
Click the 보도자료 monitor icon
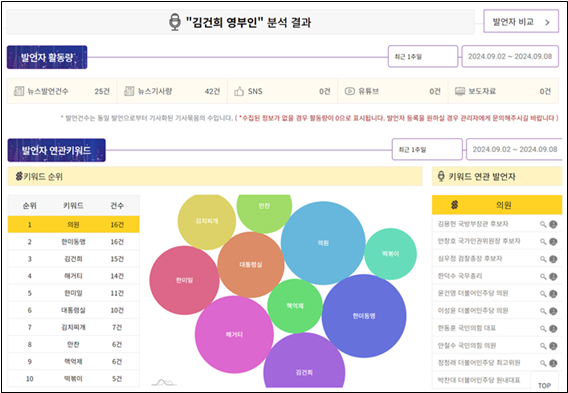[460, 91]
